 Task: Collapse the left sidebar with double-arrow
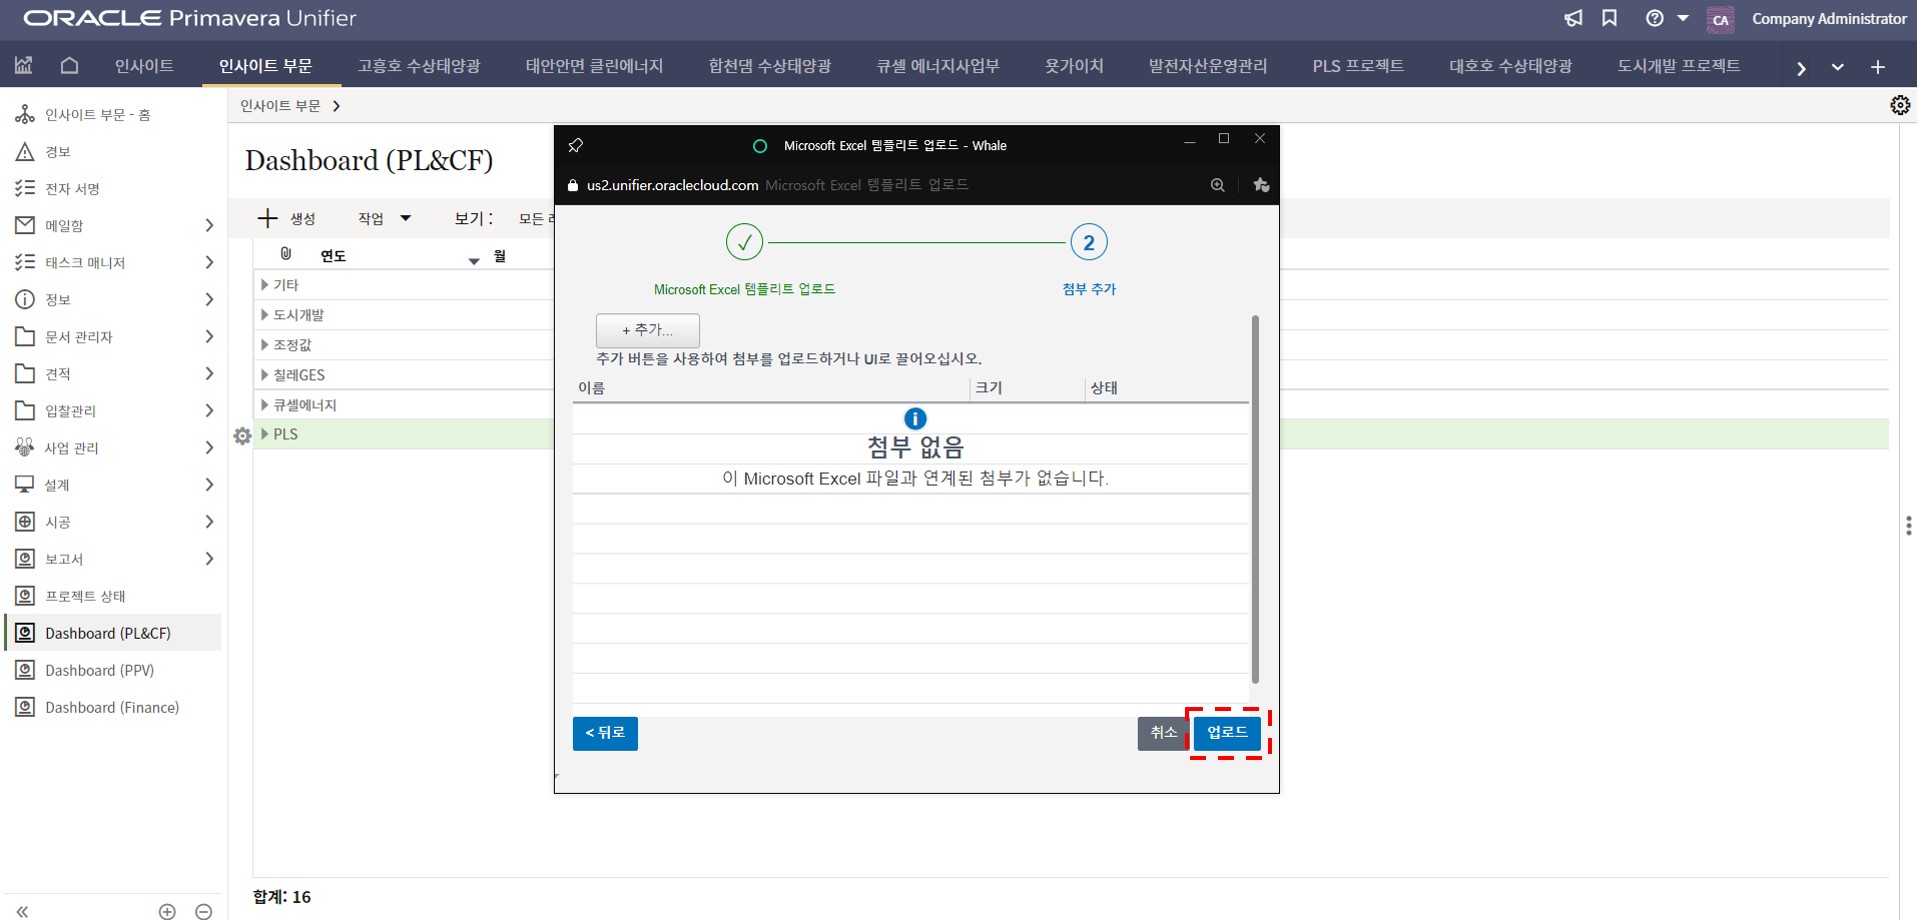pyautogui.click(x=22, y=910)
